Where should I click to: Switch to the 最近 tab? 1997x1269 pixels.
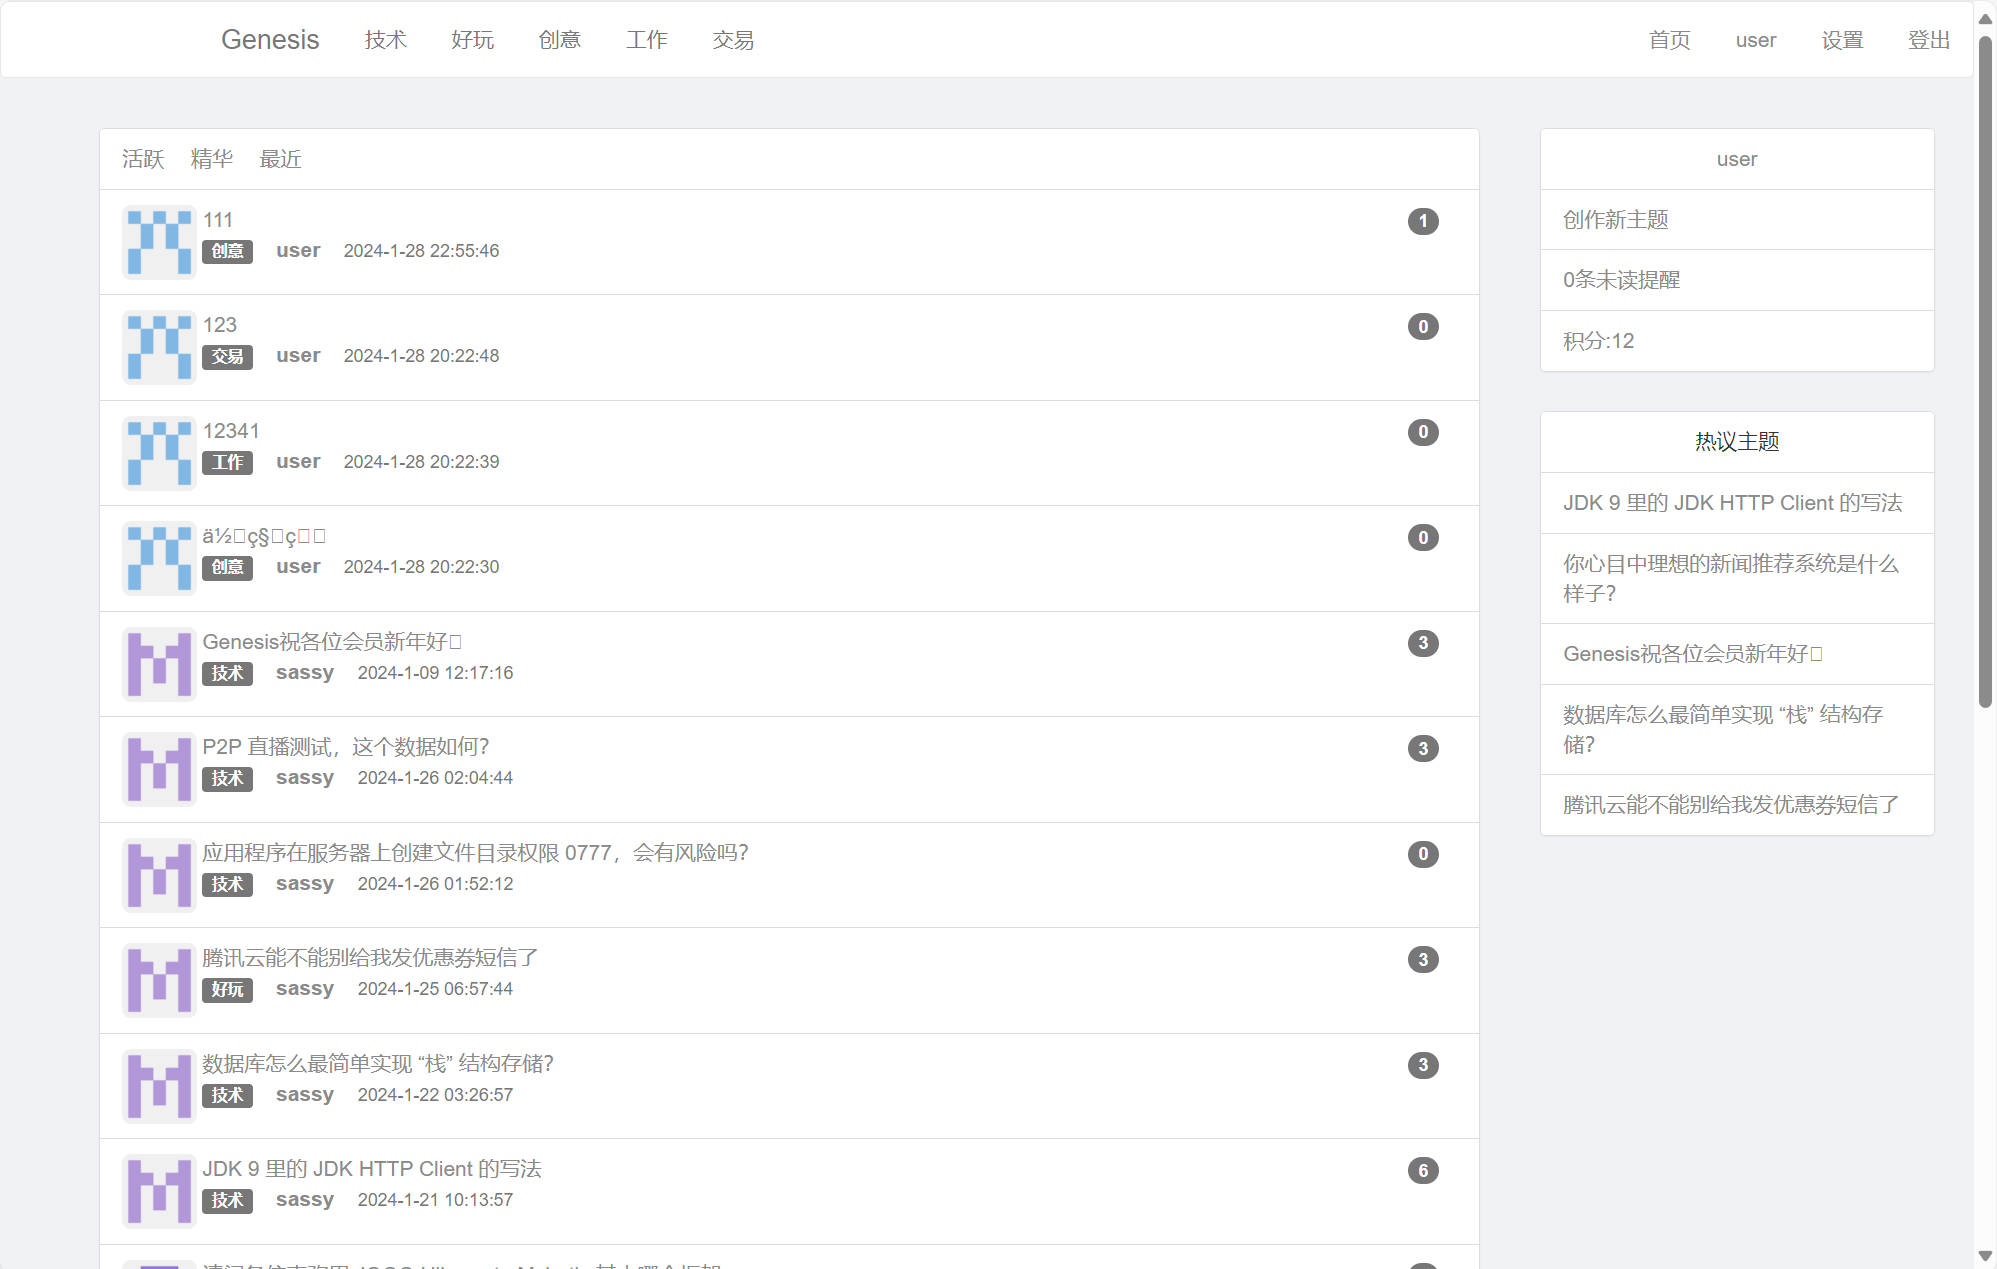tap(280, 159)
